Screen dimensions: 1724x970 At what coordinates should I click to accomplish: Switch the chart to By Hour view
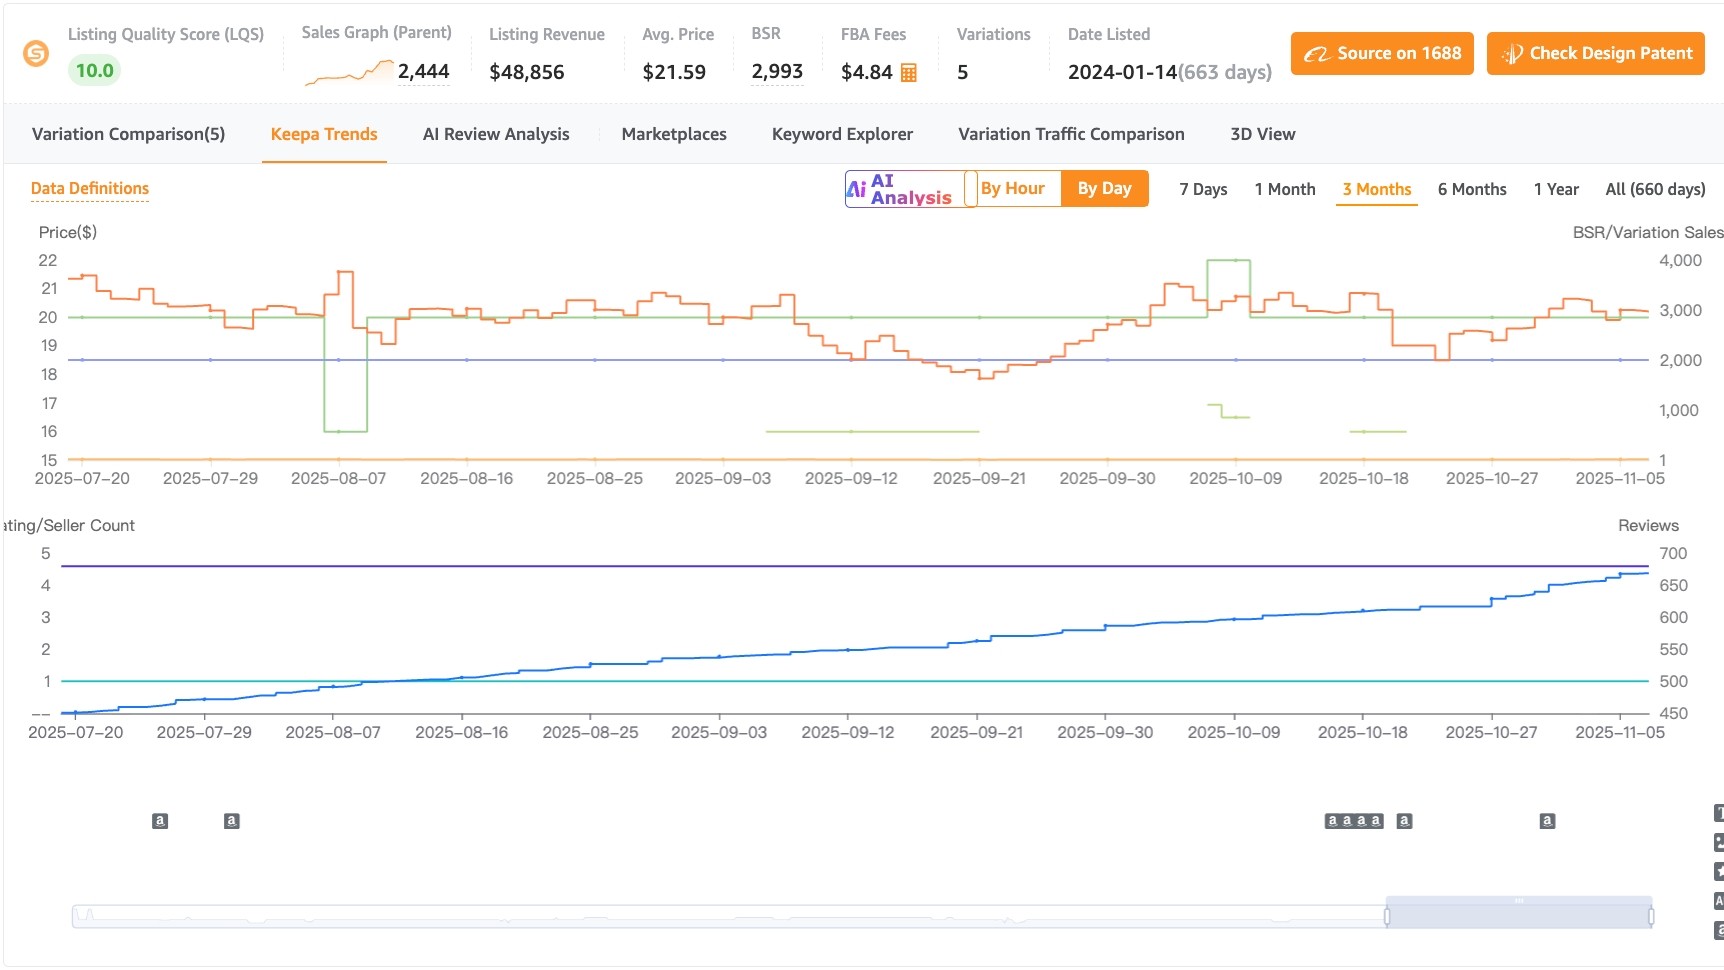pyautogui.click(x=1014, y=188)
